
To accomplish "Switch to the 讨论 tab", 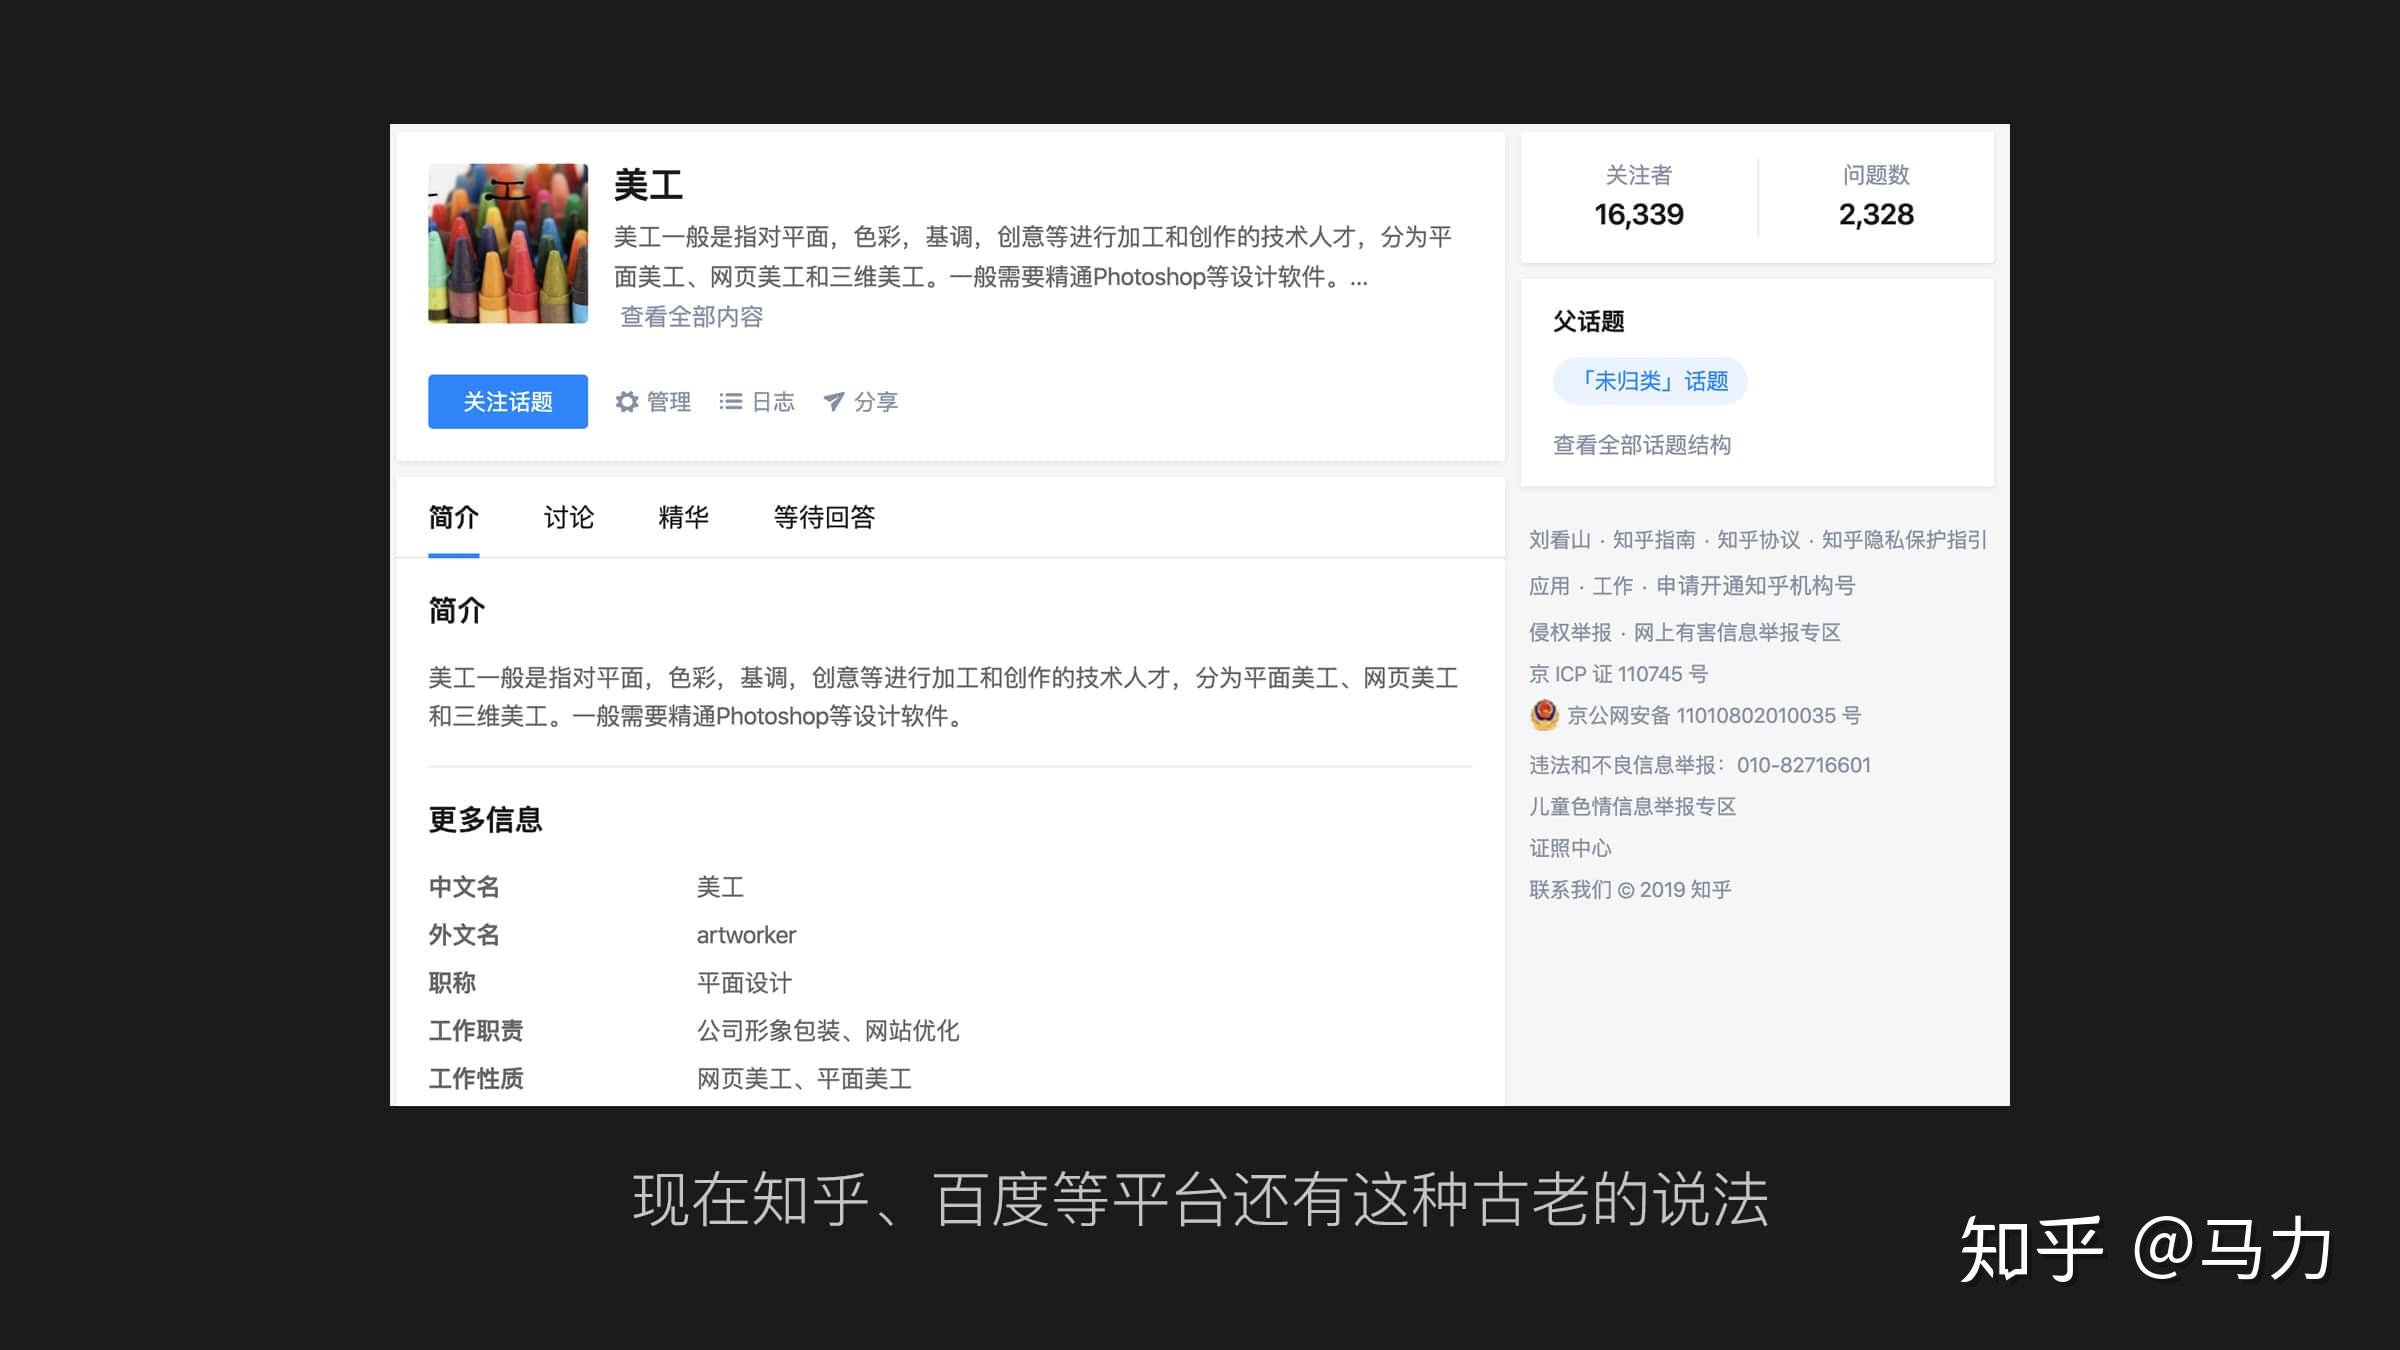I will click(x=569, y=517).
